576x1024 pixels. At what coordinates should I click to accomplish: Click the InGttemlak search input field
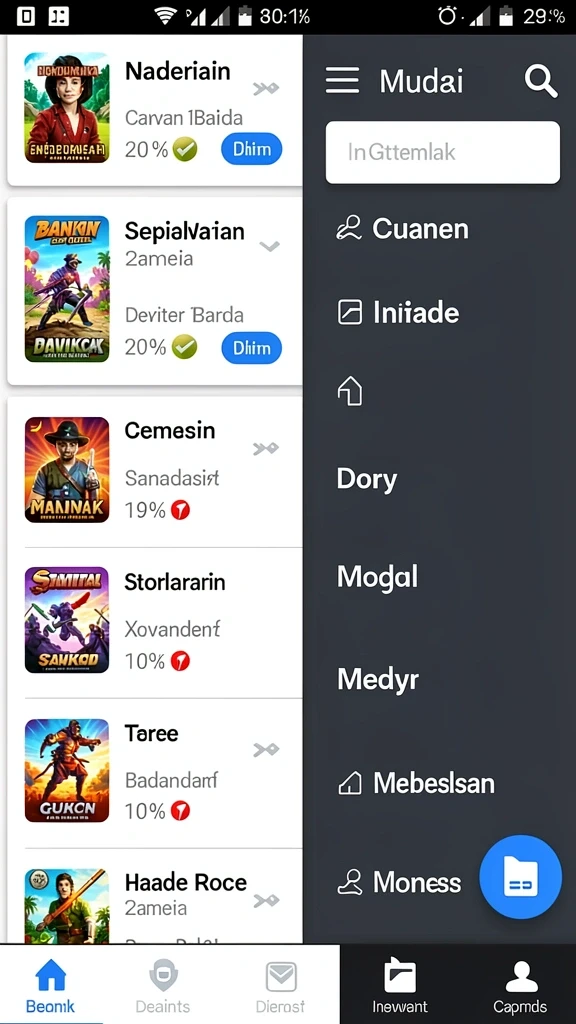(443, 152)
